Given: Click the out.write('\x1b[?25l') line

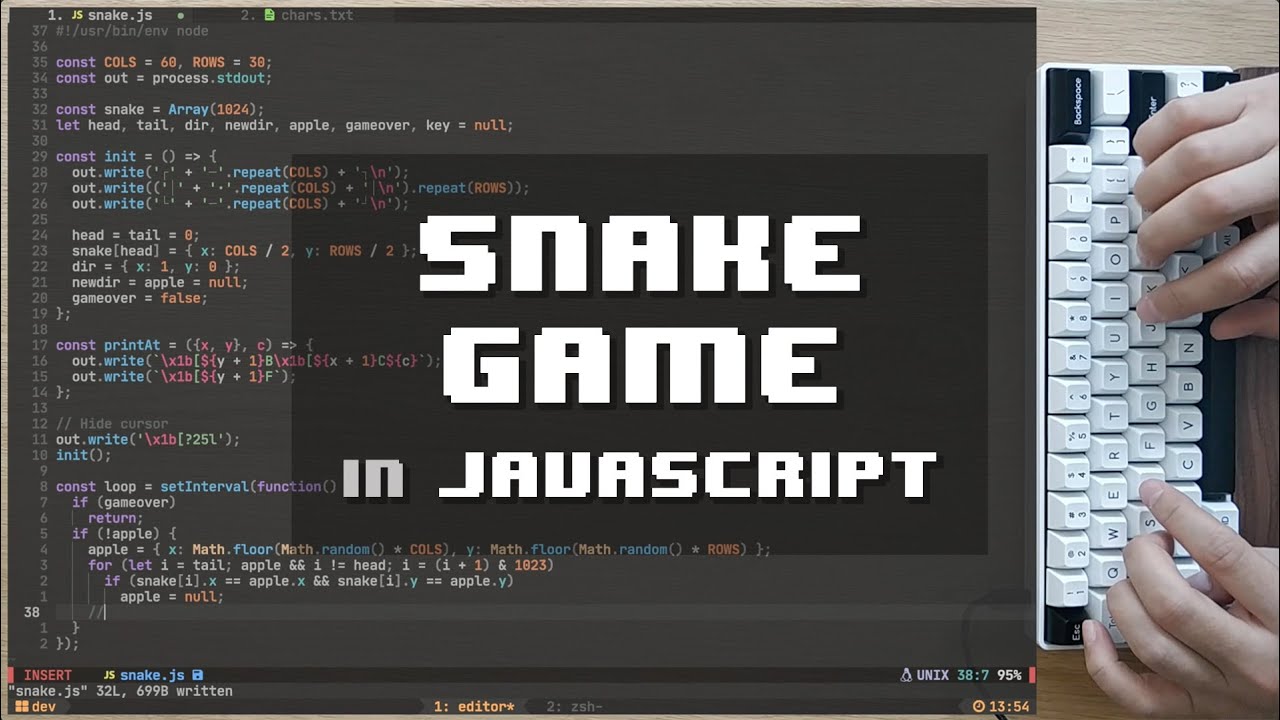Looking at the screenshot, I should pyautogui.click(x=148, y=439).
